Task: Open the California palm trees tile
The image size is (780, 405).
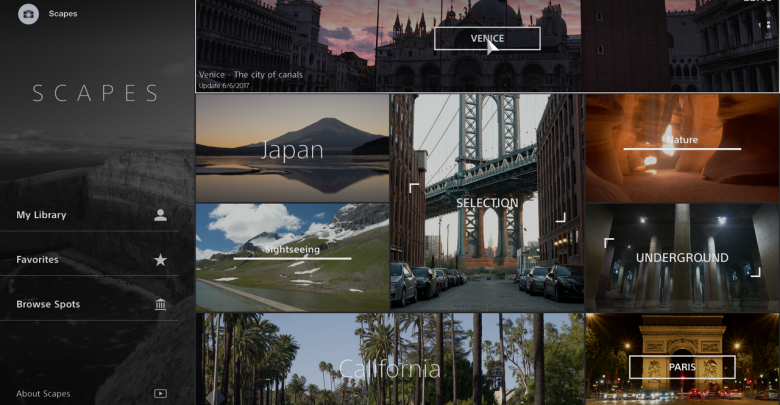Action: tap(390, 368)
